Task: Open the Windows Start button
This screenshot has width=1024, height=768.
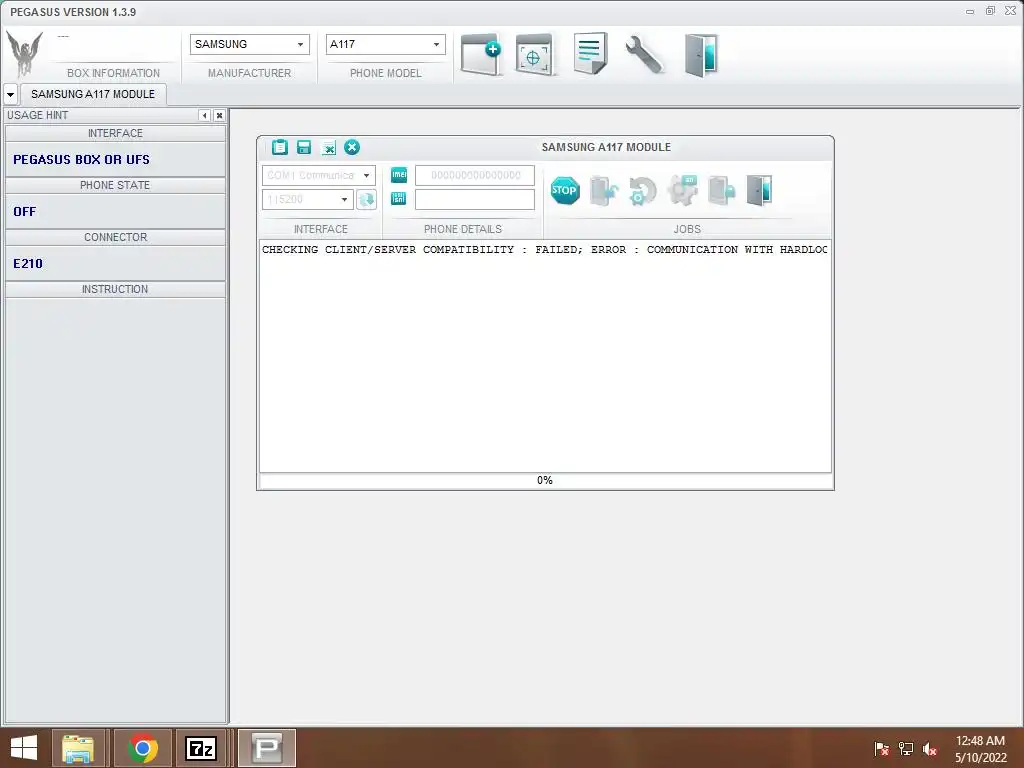Action: [x=24, y=748]
